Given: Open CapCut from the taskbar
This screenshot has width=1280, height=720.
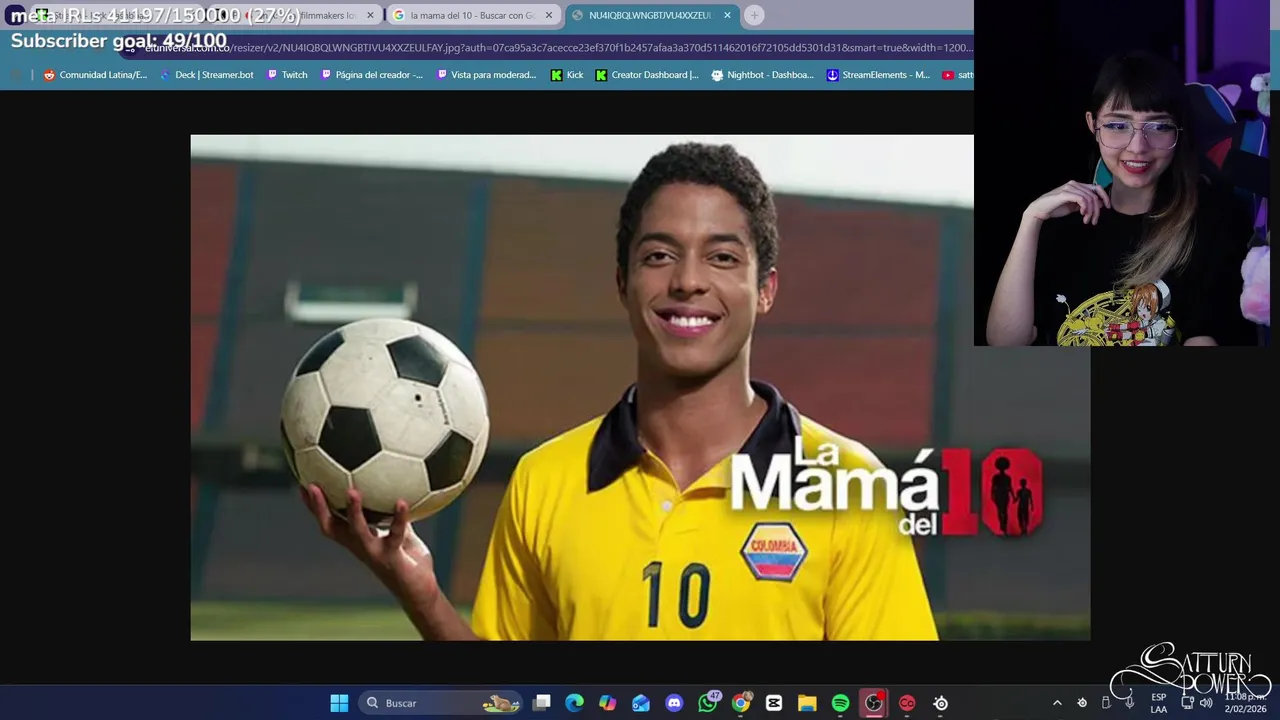Looking at the screenshot, I should pos(774,703).
